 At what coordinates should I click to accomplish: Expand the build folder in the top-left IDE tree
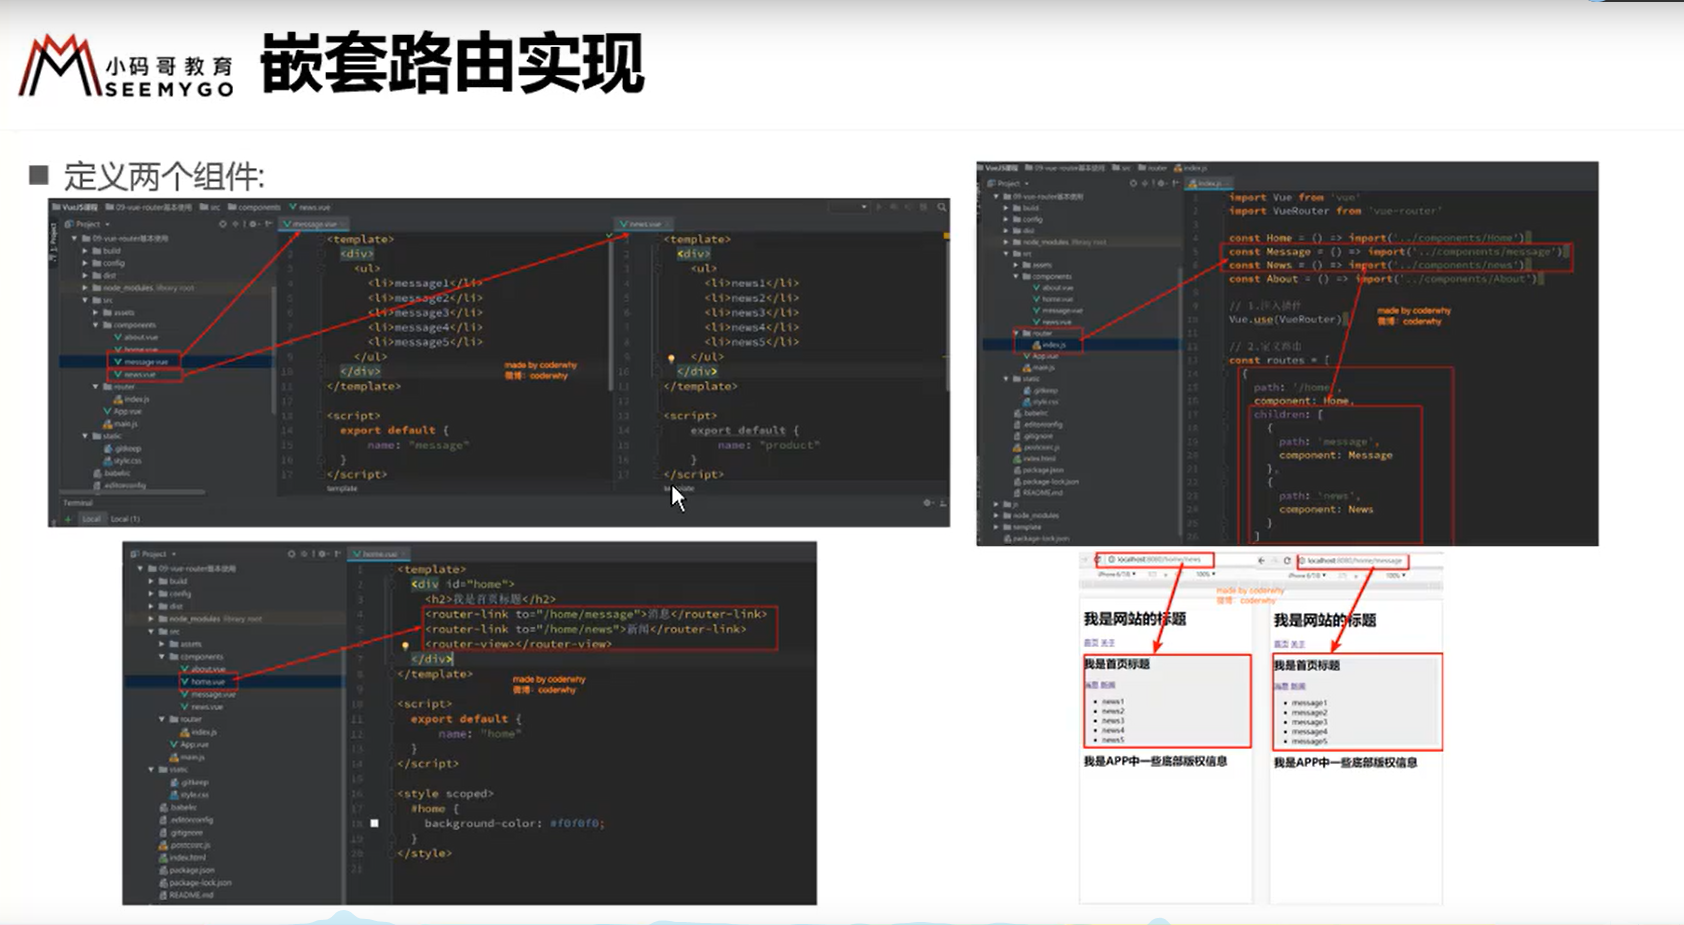(x=85, y=251)
